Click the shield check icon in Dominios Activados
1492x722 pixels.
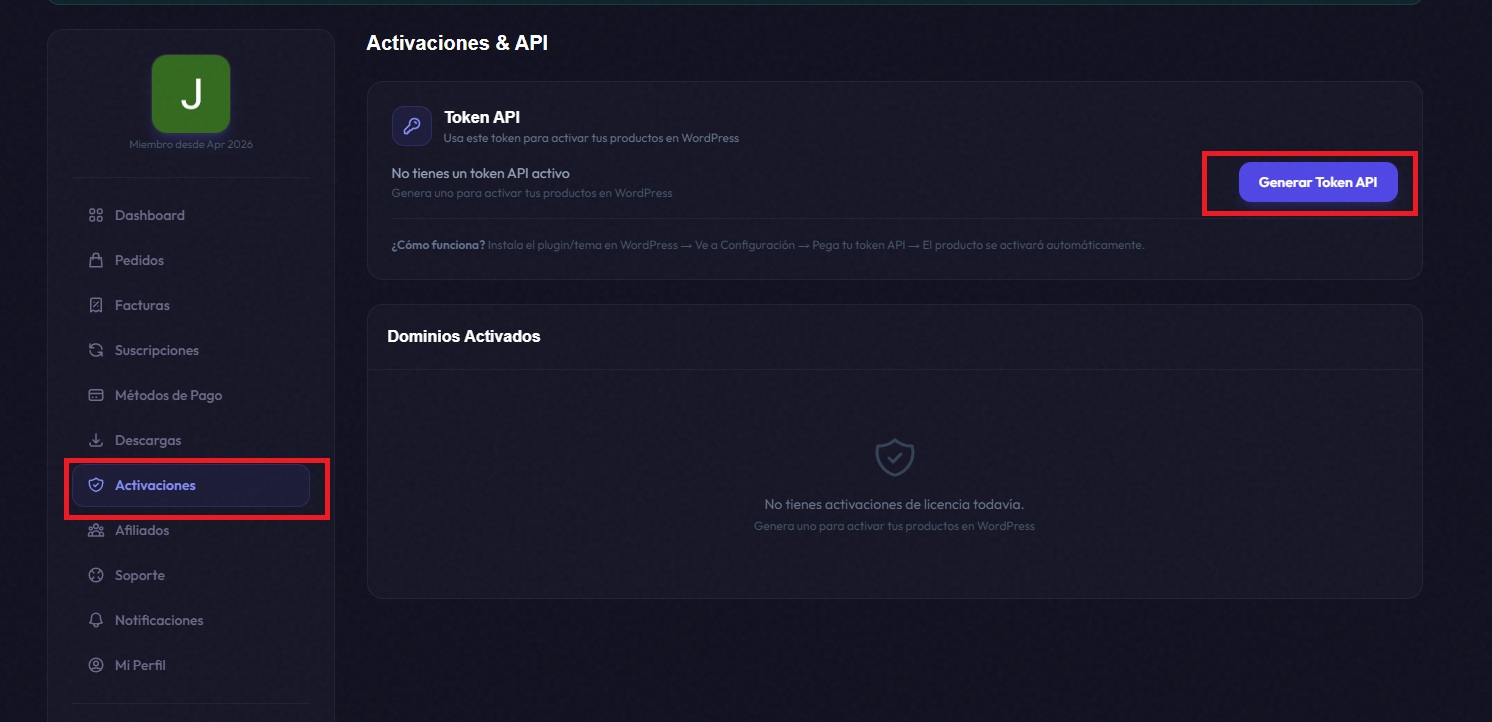[x=894, y=458]
